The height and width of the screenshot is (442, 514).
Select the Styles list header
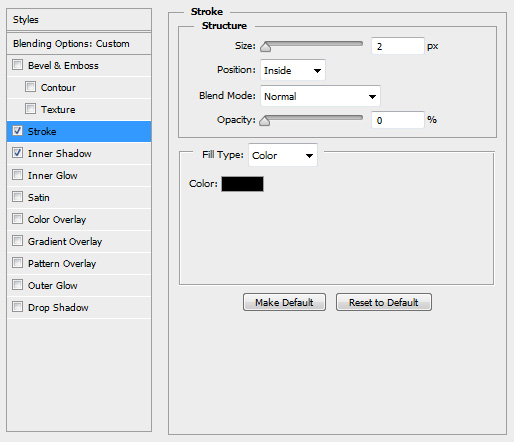79,20
